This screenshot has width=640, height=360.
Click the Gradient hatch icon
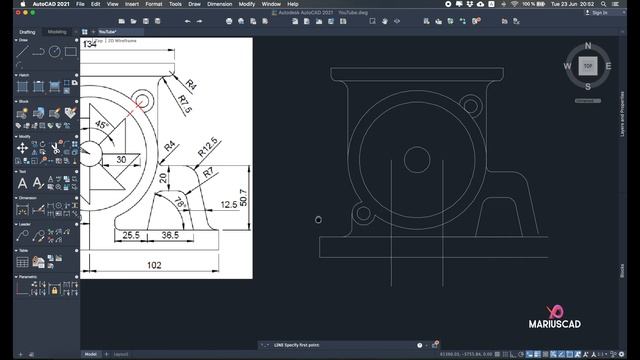[54, 87]
